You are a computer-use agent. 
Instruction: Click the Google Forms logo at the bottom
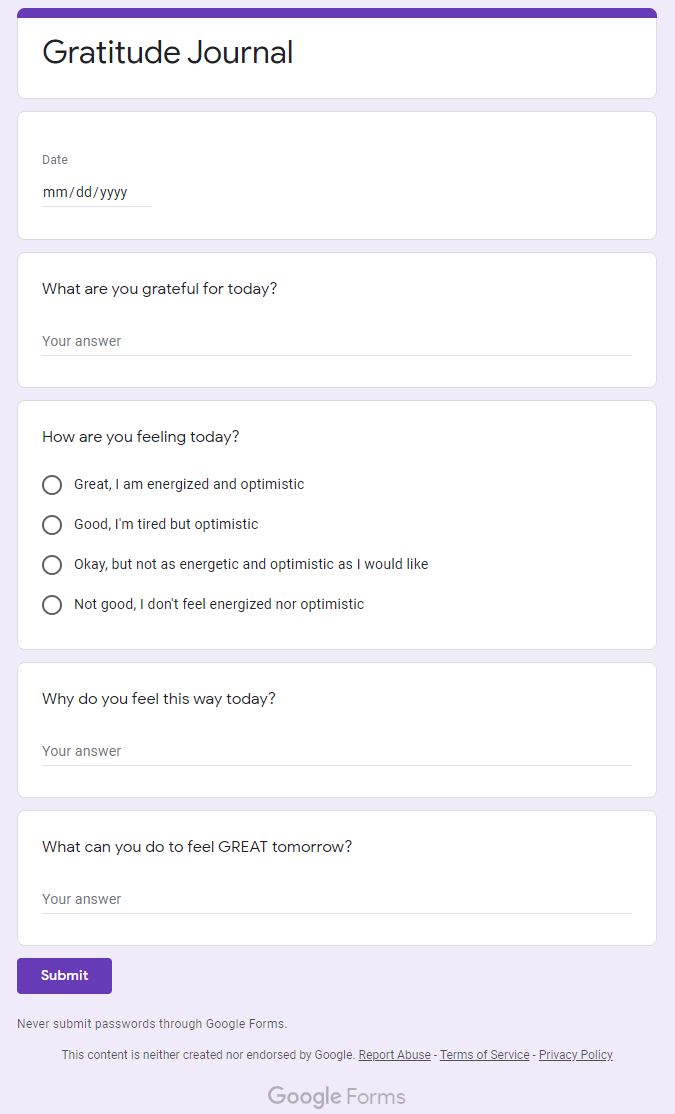click(336, 1097)
